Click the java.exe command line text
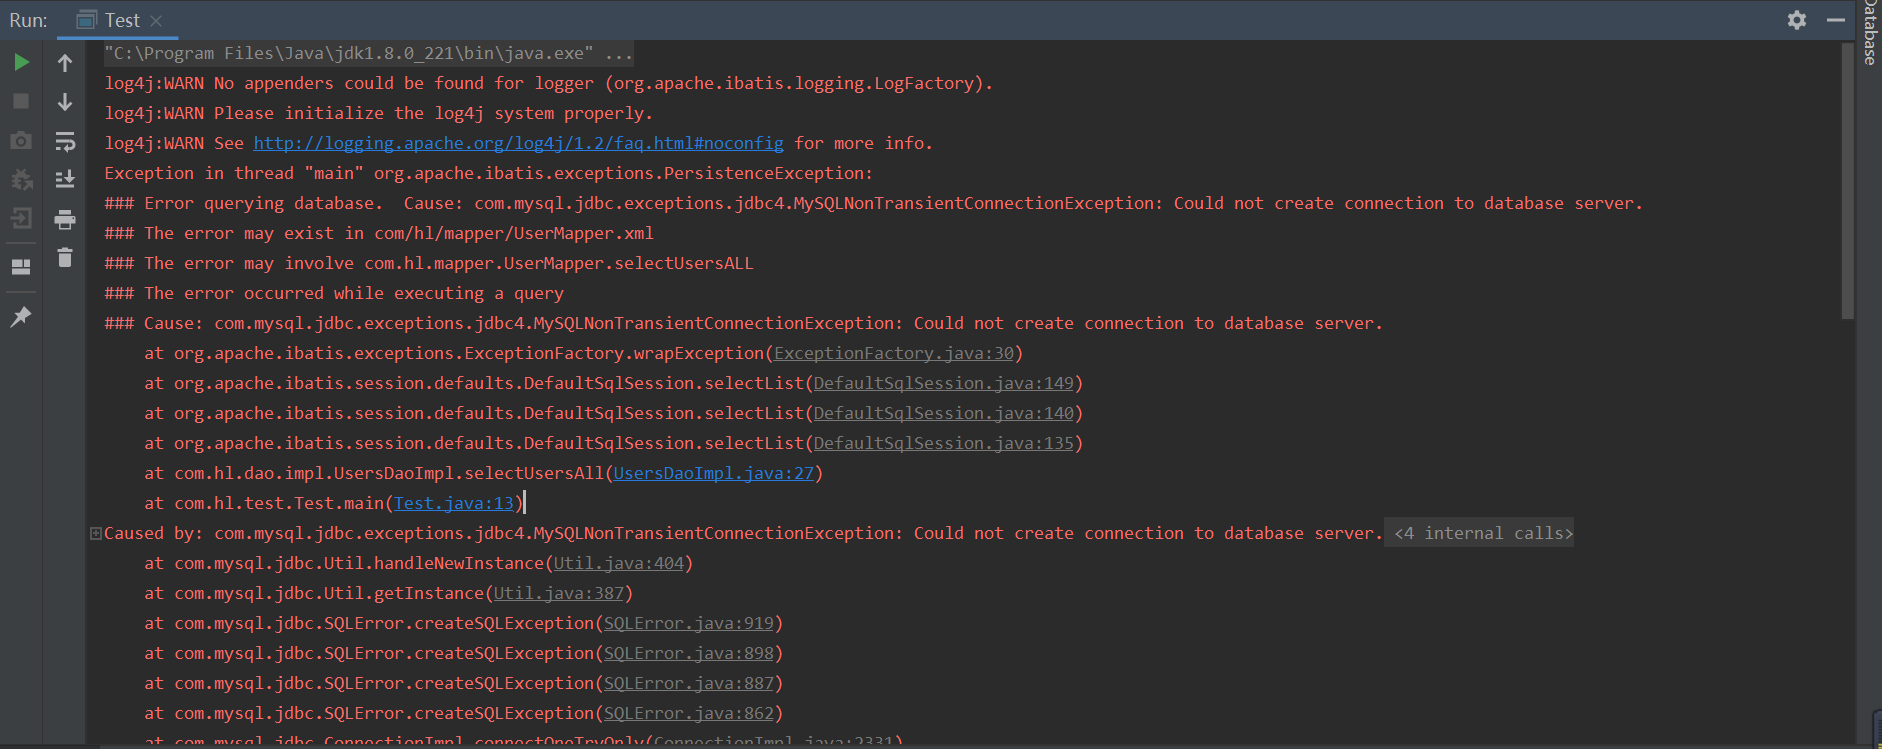This screenshot has width=1882, height=749. pyautogui.click(x=368, y=53)
